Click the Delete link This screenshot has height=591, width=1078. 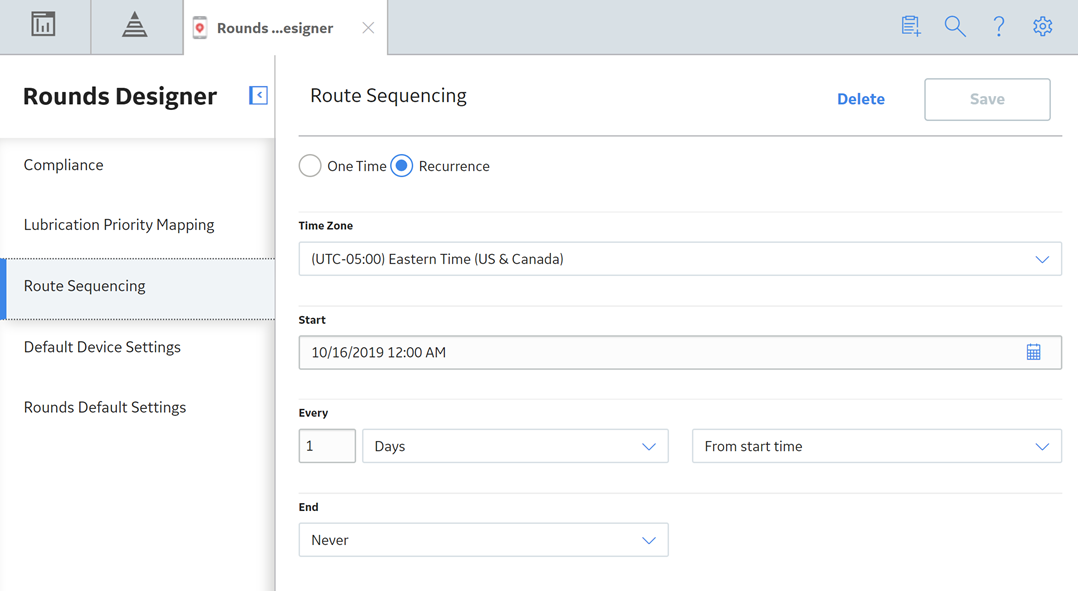pyautogui.click(x=861, y=99)
